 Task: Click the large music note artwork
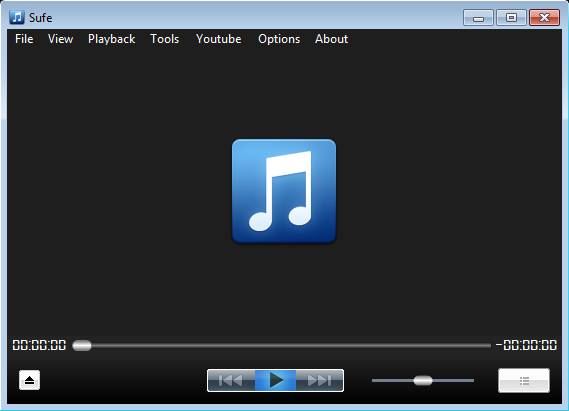tap(284, 191)
